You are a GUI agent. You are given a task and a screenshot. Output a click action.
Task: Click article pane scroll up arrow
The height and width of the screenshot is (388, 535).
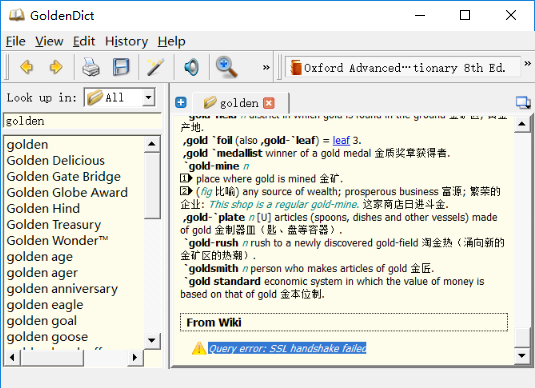(522, 124)
